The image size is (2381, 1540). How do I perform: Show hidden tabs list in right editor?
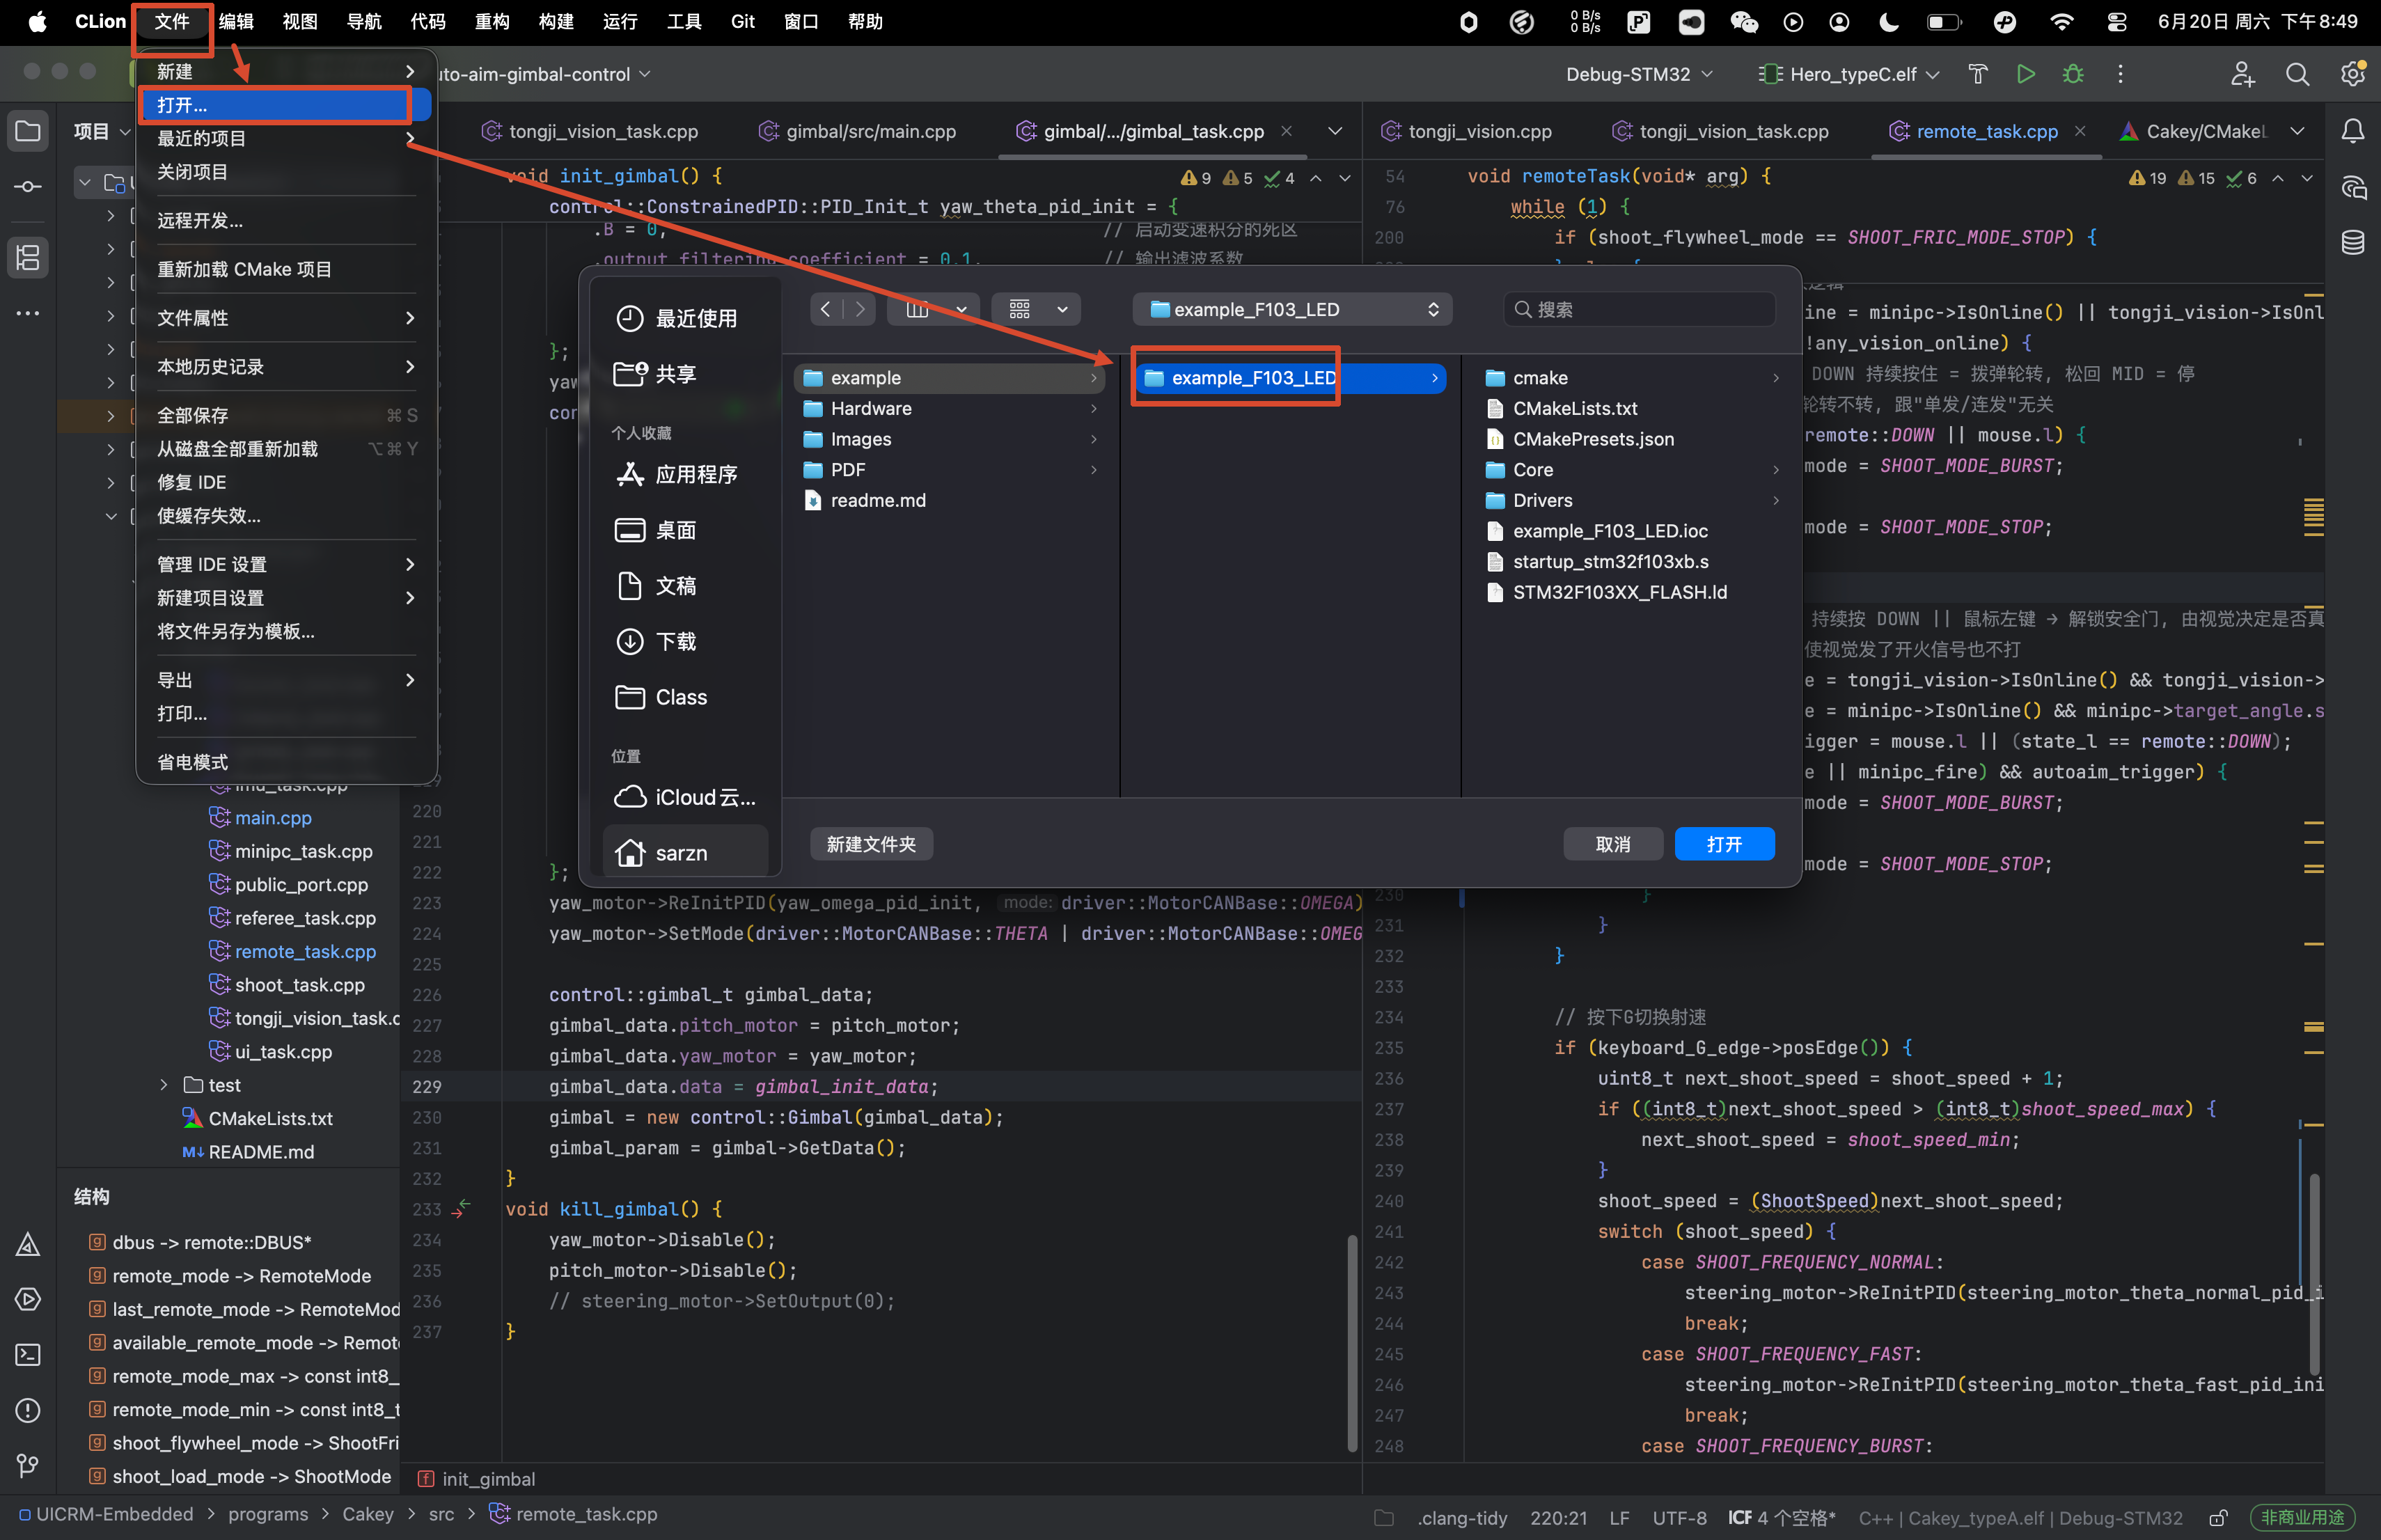click(2298, 131)
